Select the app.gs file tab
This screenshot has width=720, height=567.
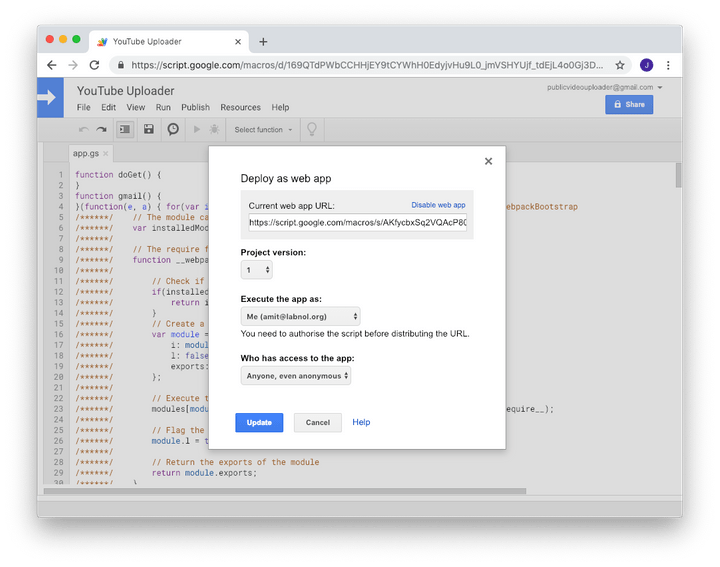[85, 153]
